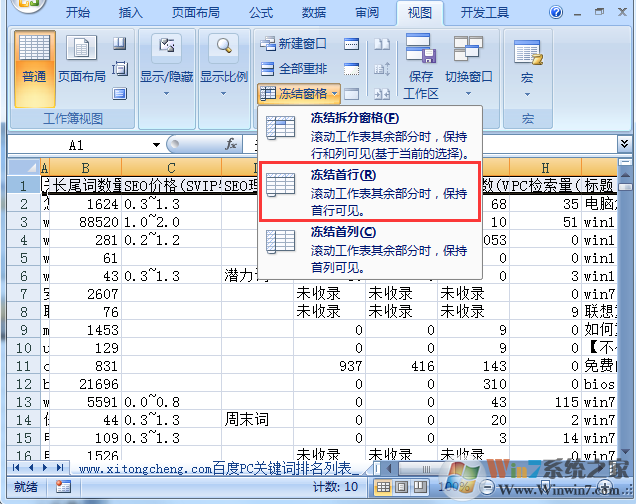Click cell containing 88520

86,222
